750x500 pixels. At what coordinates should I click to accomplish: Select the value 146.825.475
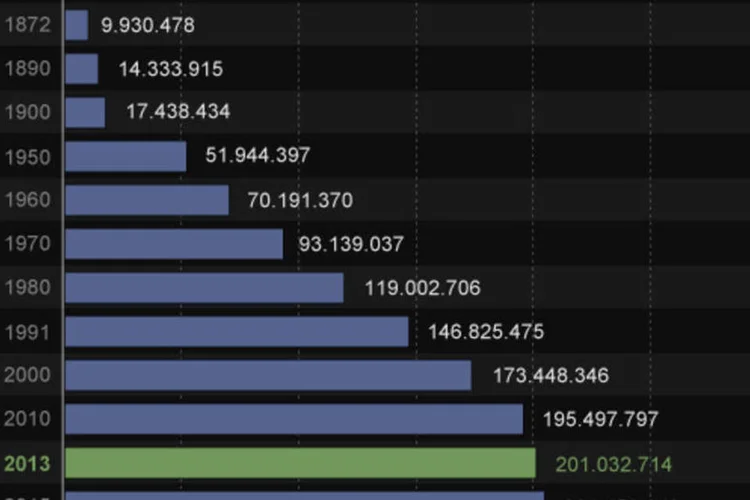click(486, 332)
